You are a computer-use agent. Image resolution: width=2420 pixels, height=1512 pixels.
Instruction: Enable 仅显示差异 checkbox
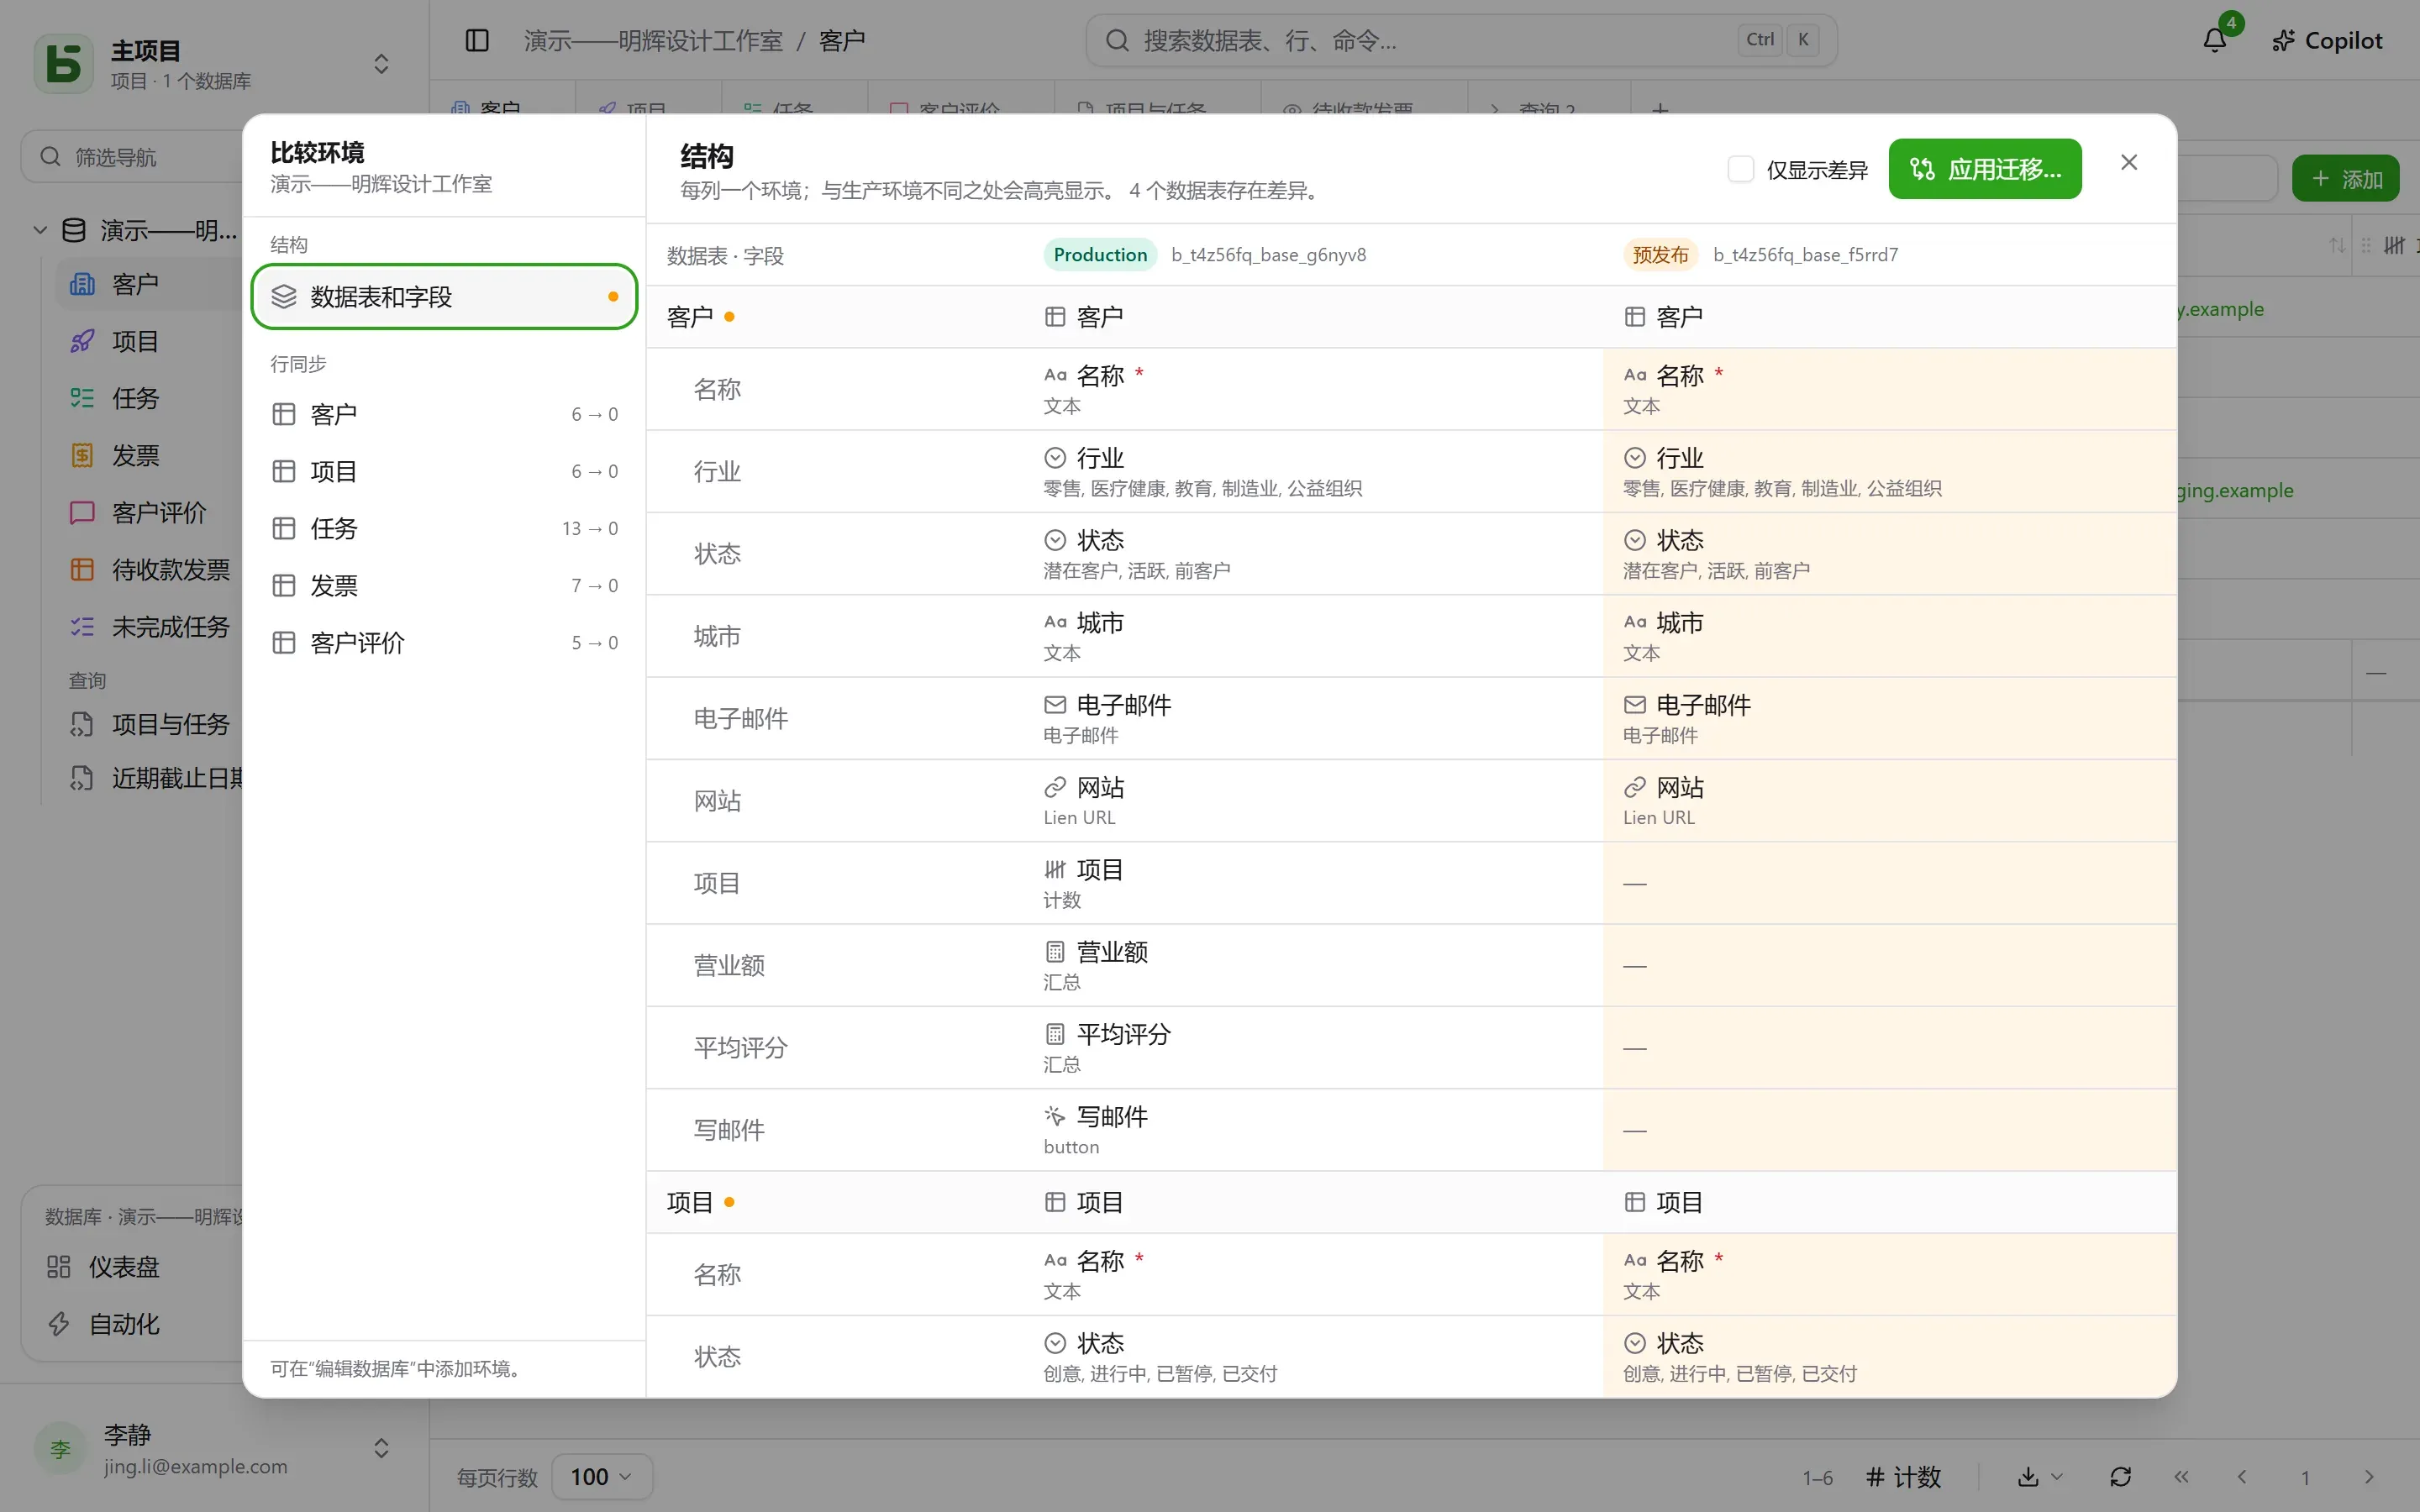1741,169
